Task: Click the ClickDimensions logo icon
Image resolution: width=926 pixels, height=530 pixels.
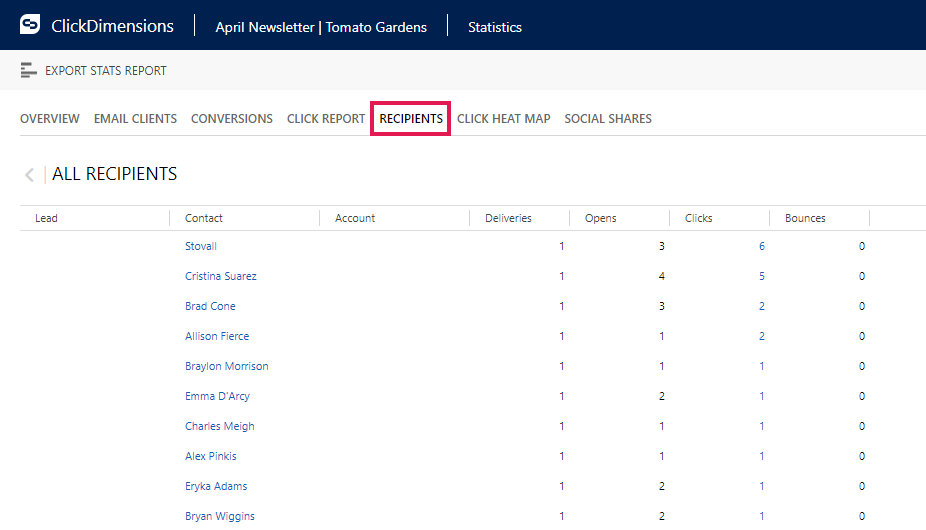Action: coord(30,25)
